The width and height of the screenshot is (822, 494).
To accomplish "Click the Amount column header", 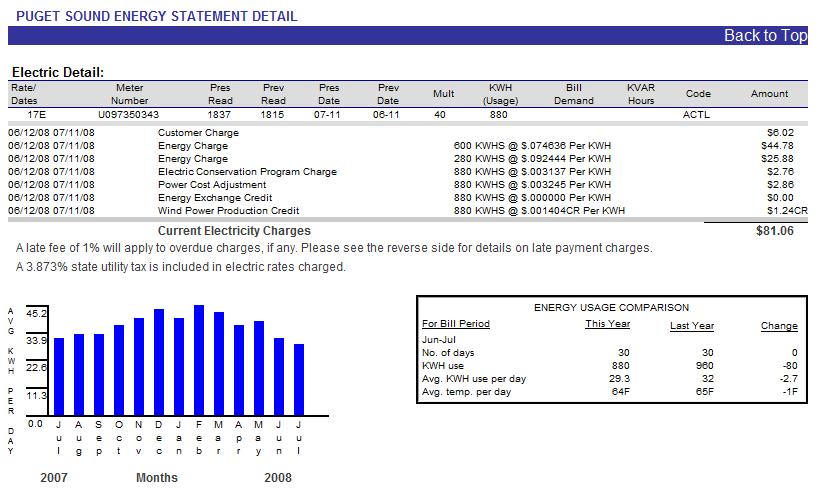I will pos(769,94).
